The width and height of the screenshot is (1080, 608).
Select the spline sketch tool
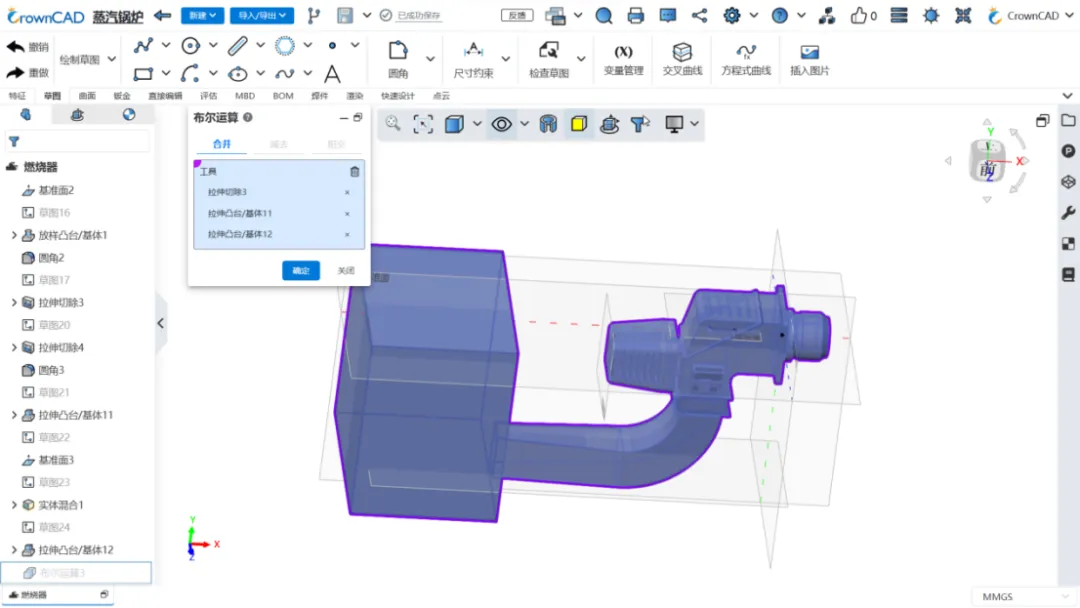[x=284, y=73]
